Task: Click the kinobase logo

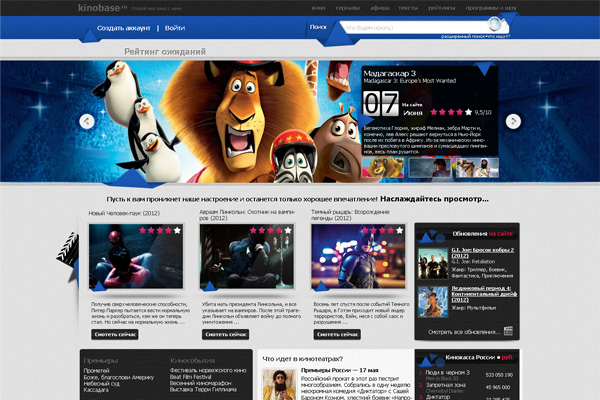Action: pos(102,8)
